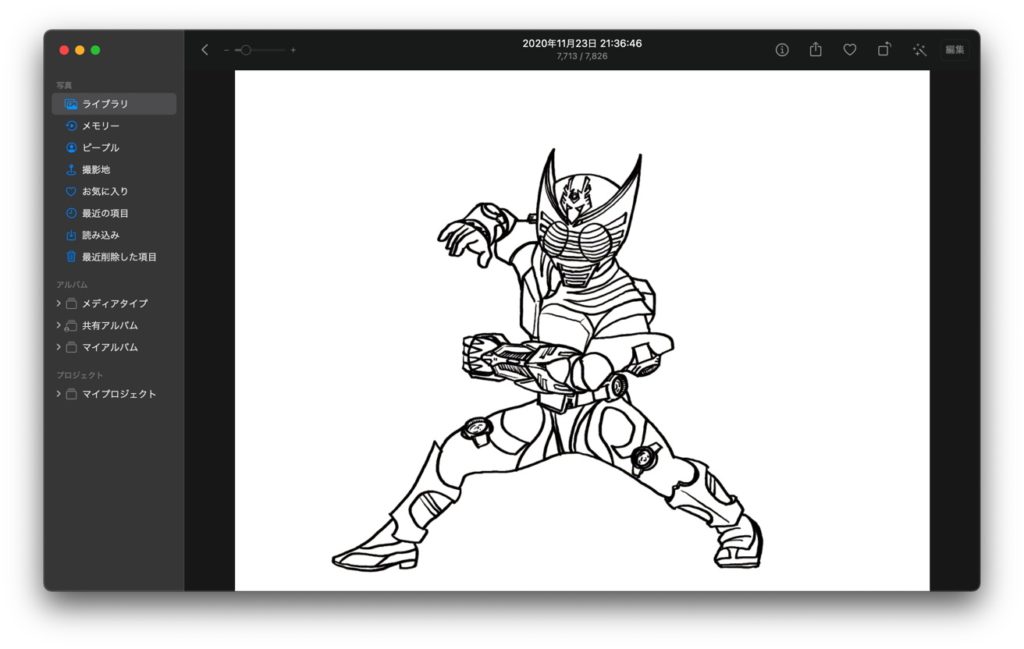Click the メモリー memories icon

[x=71, y=125]
